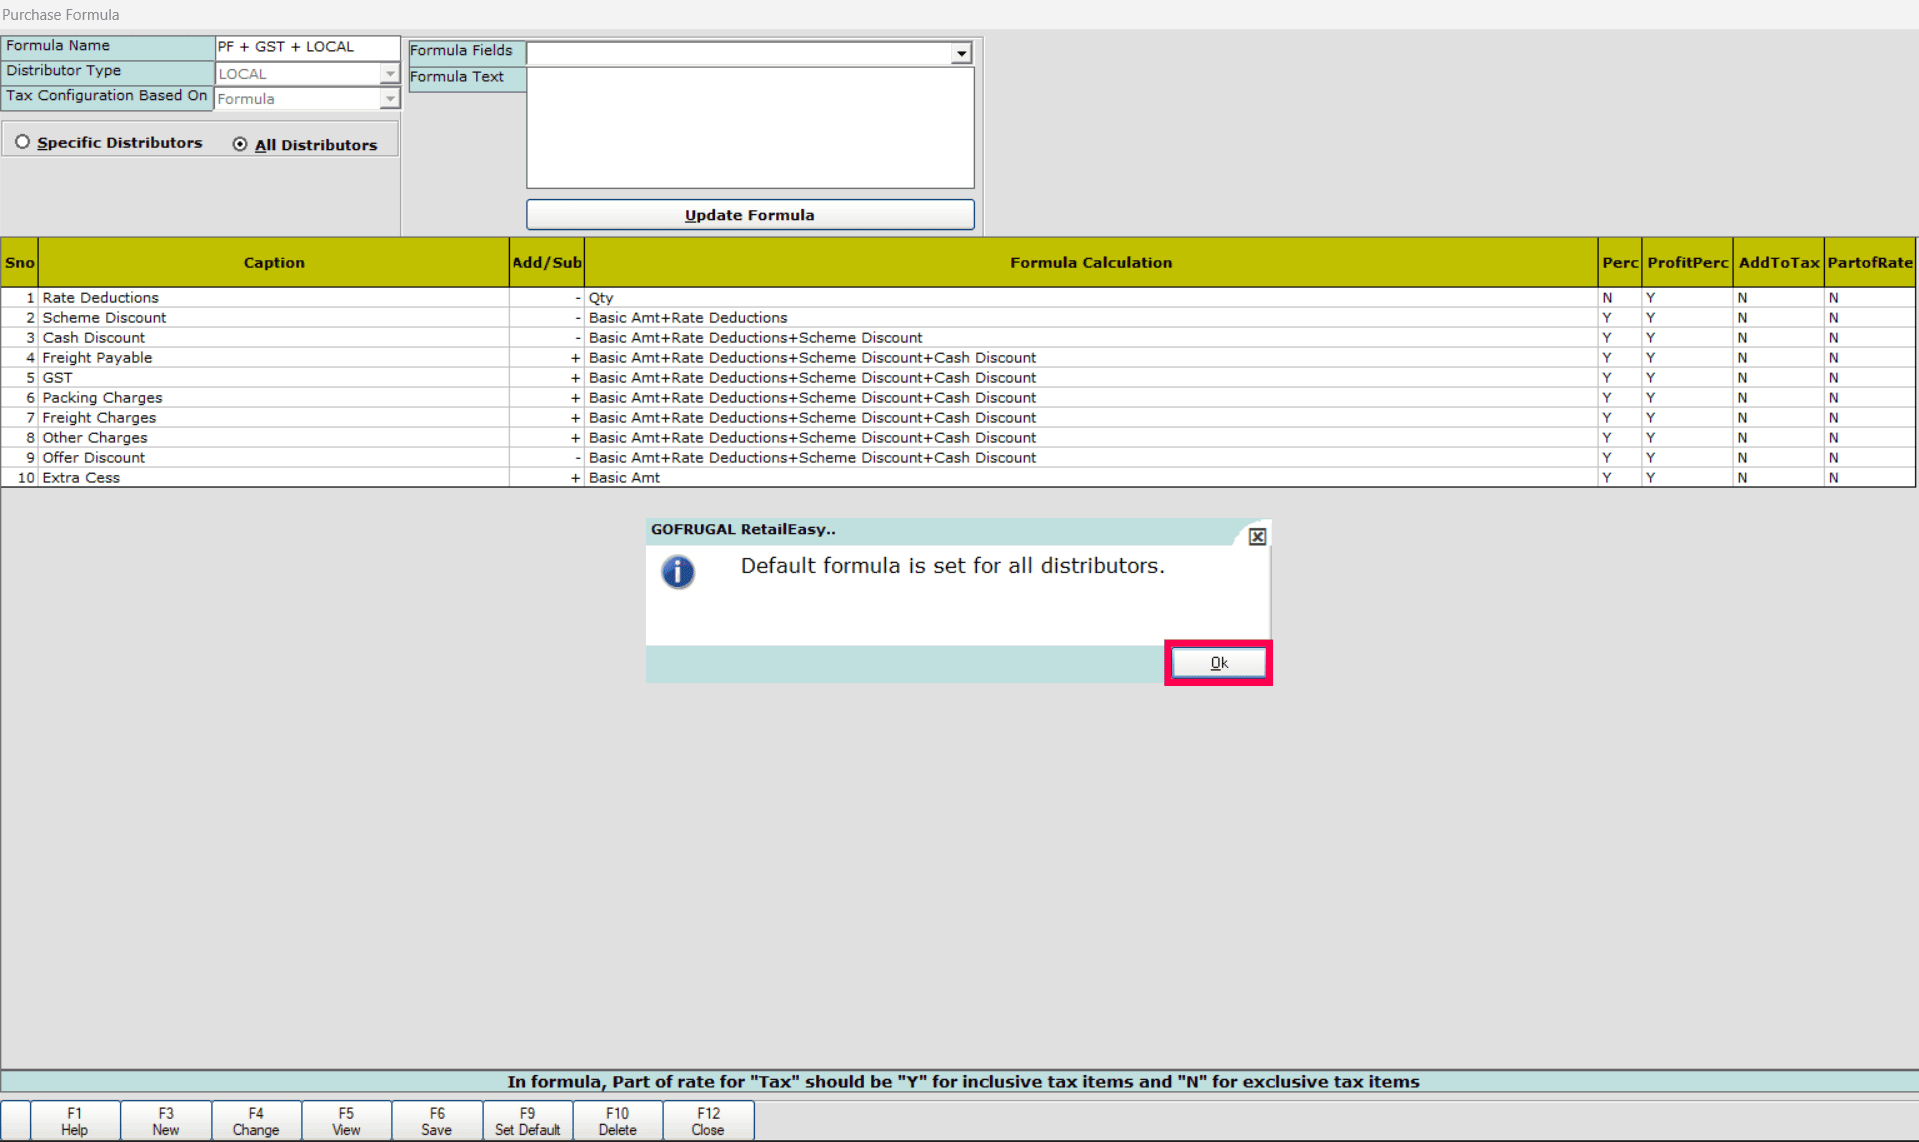
Task: Click the plus sign in the GST row
Action: tap(575, 378)
